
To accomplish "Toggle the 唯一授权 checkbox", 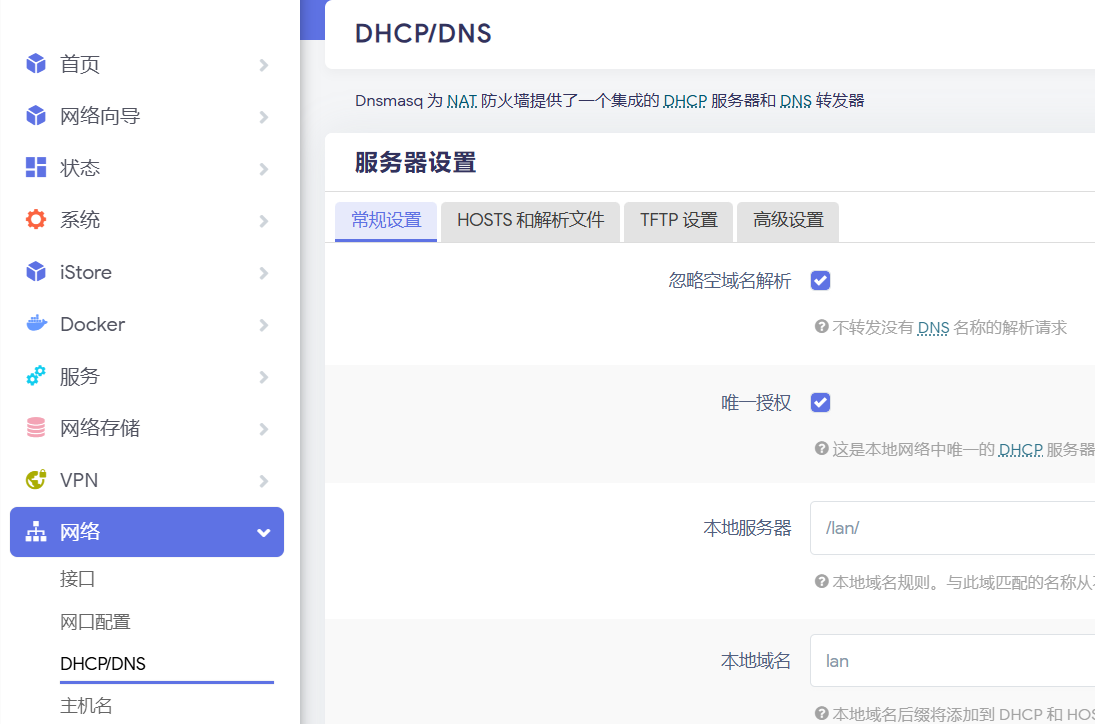I will pos(820,402).
